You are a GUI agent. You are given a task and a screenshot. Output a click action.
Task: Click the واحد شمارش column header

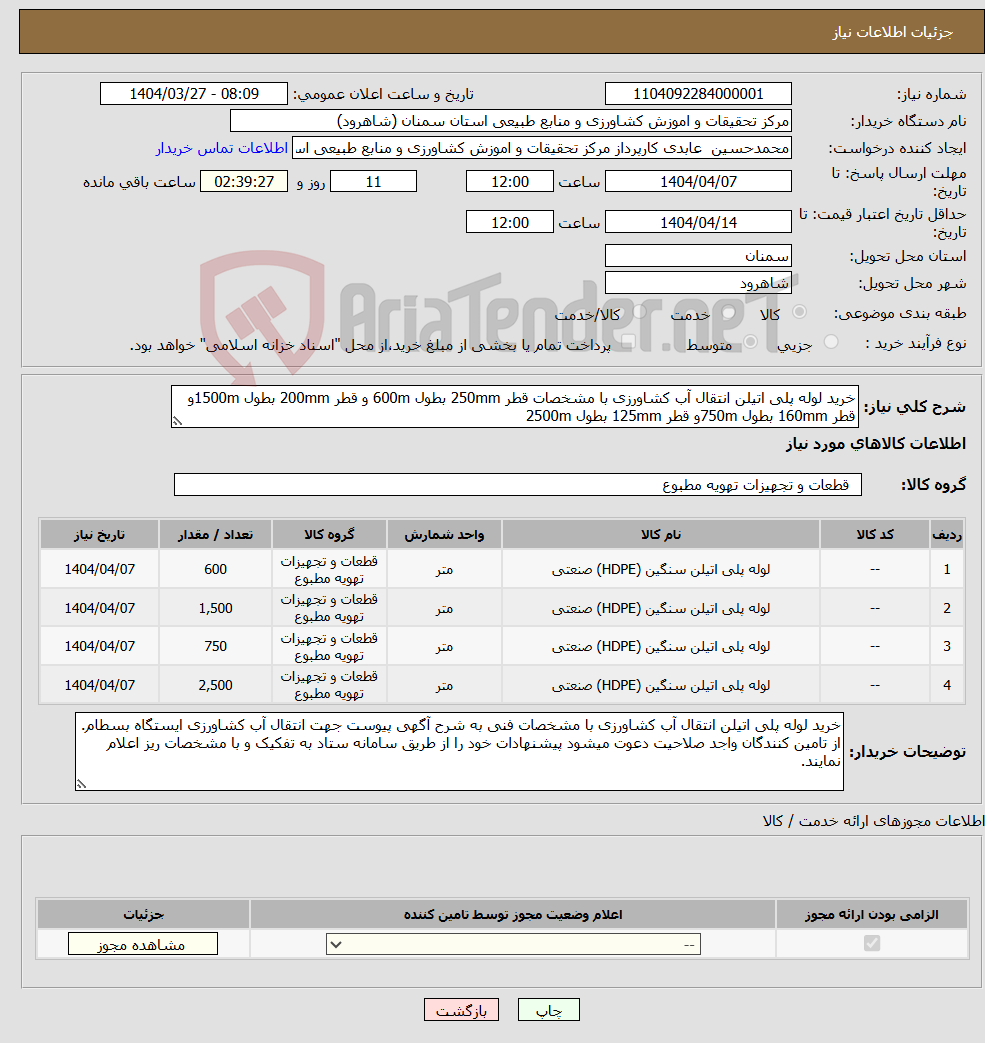tap(444, 535)
